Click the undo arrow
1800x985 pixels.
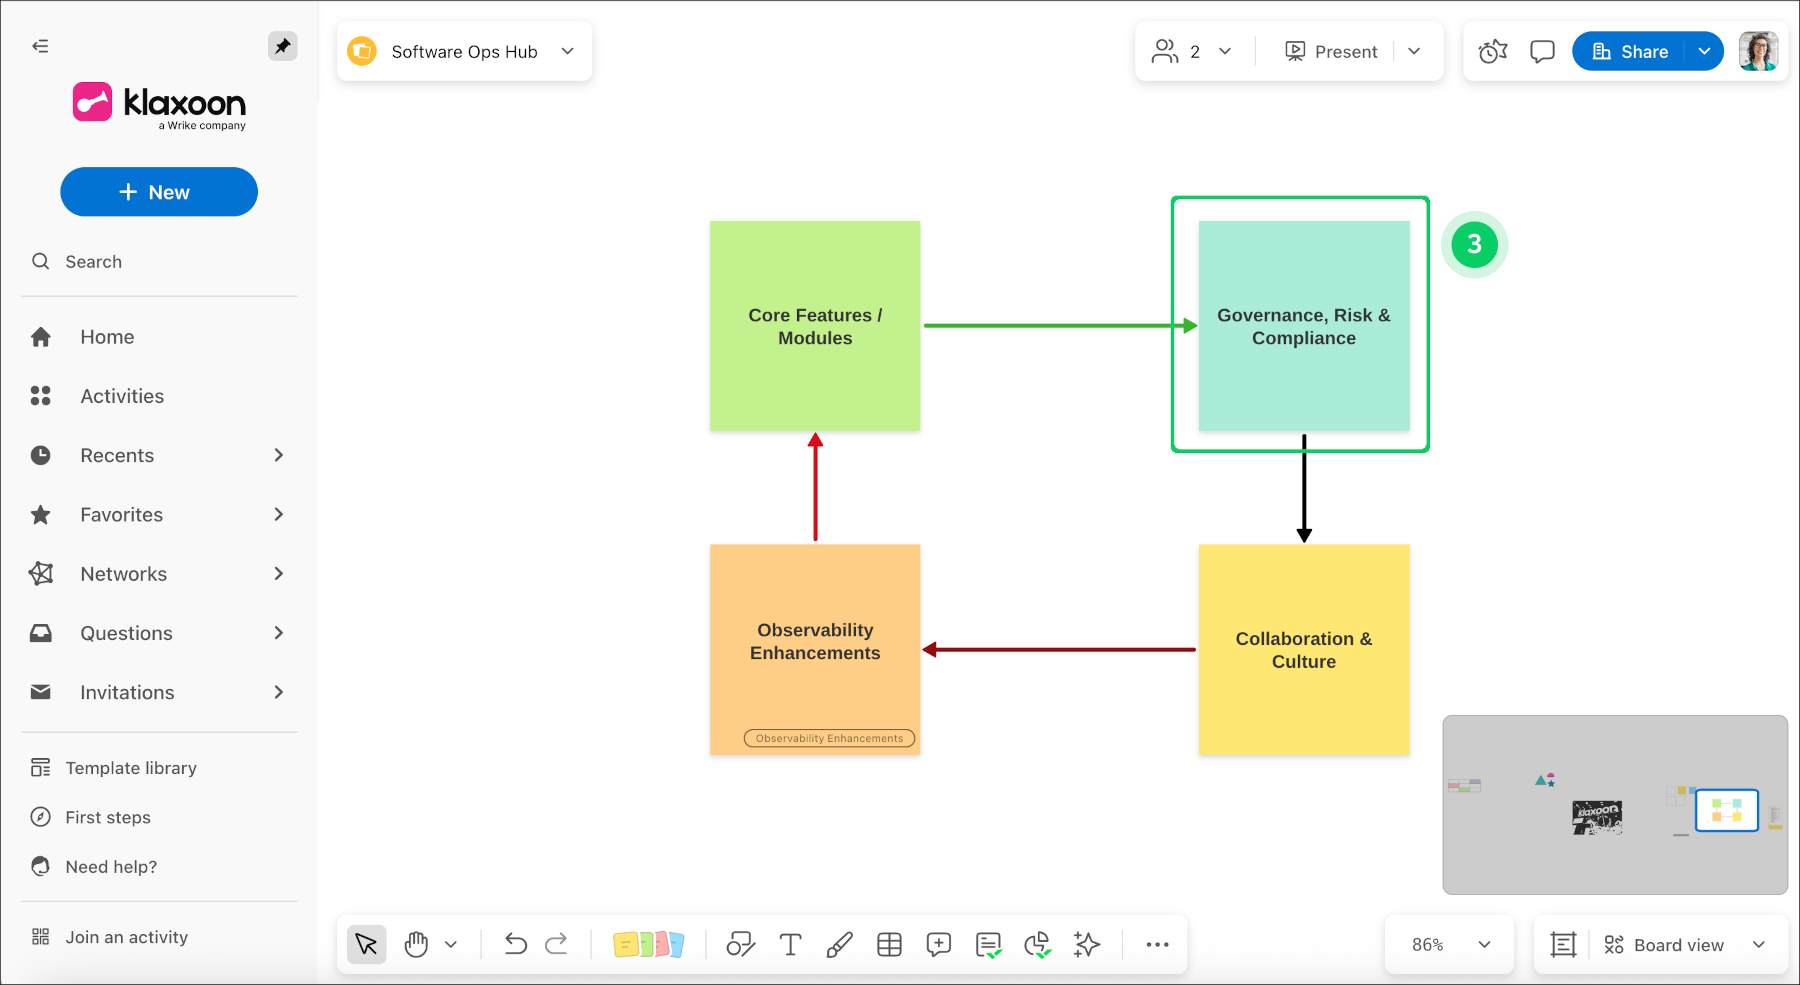point(515,944)
